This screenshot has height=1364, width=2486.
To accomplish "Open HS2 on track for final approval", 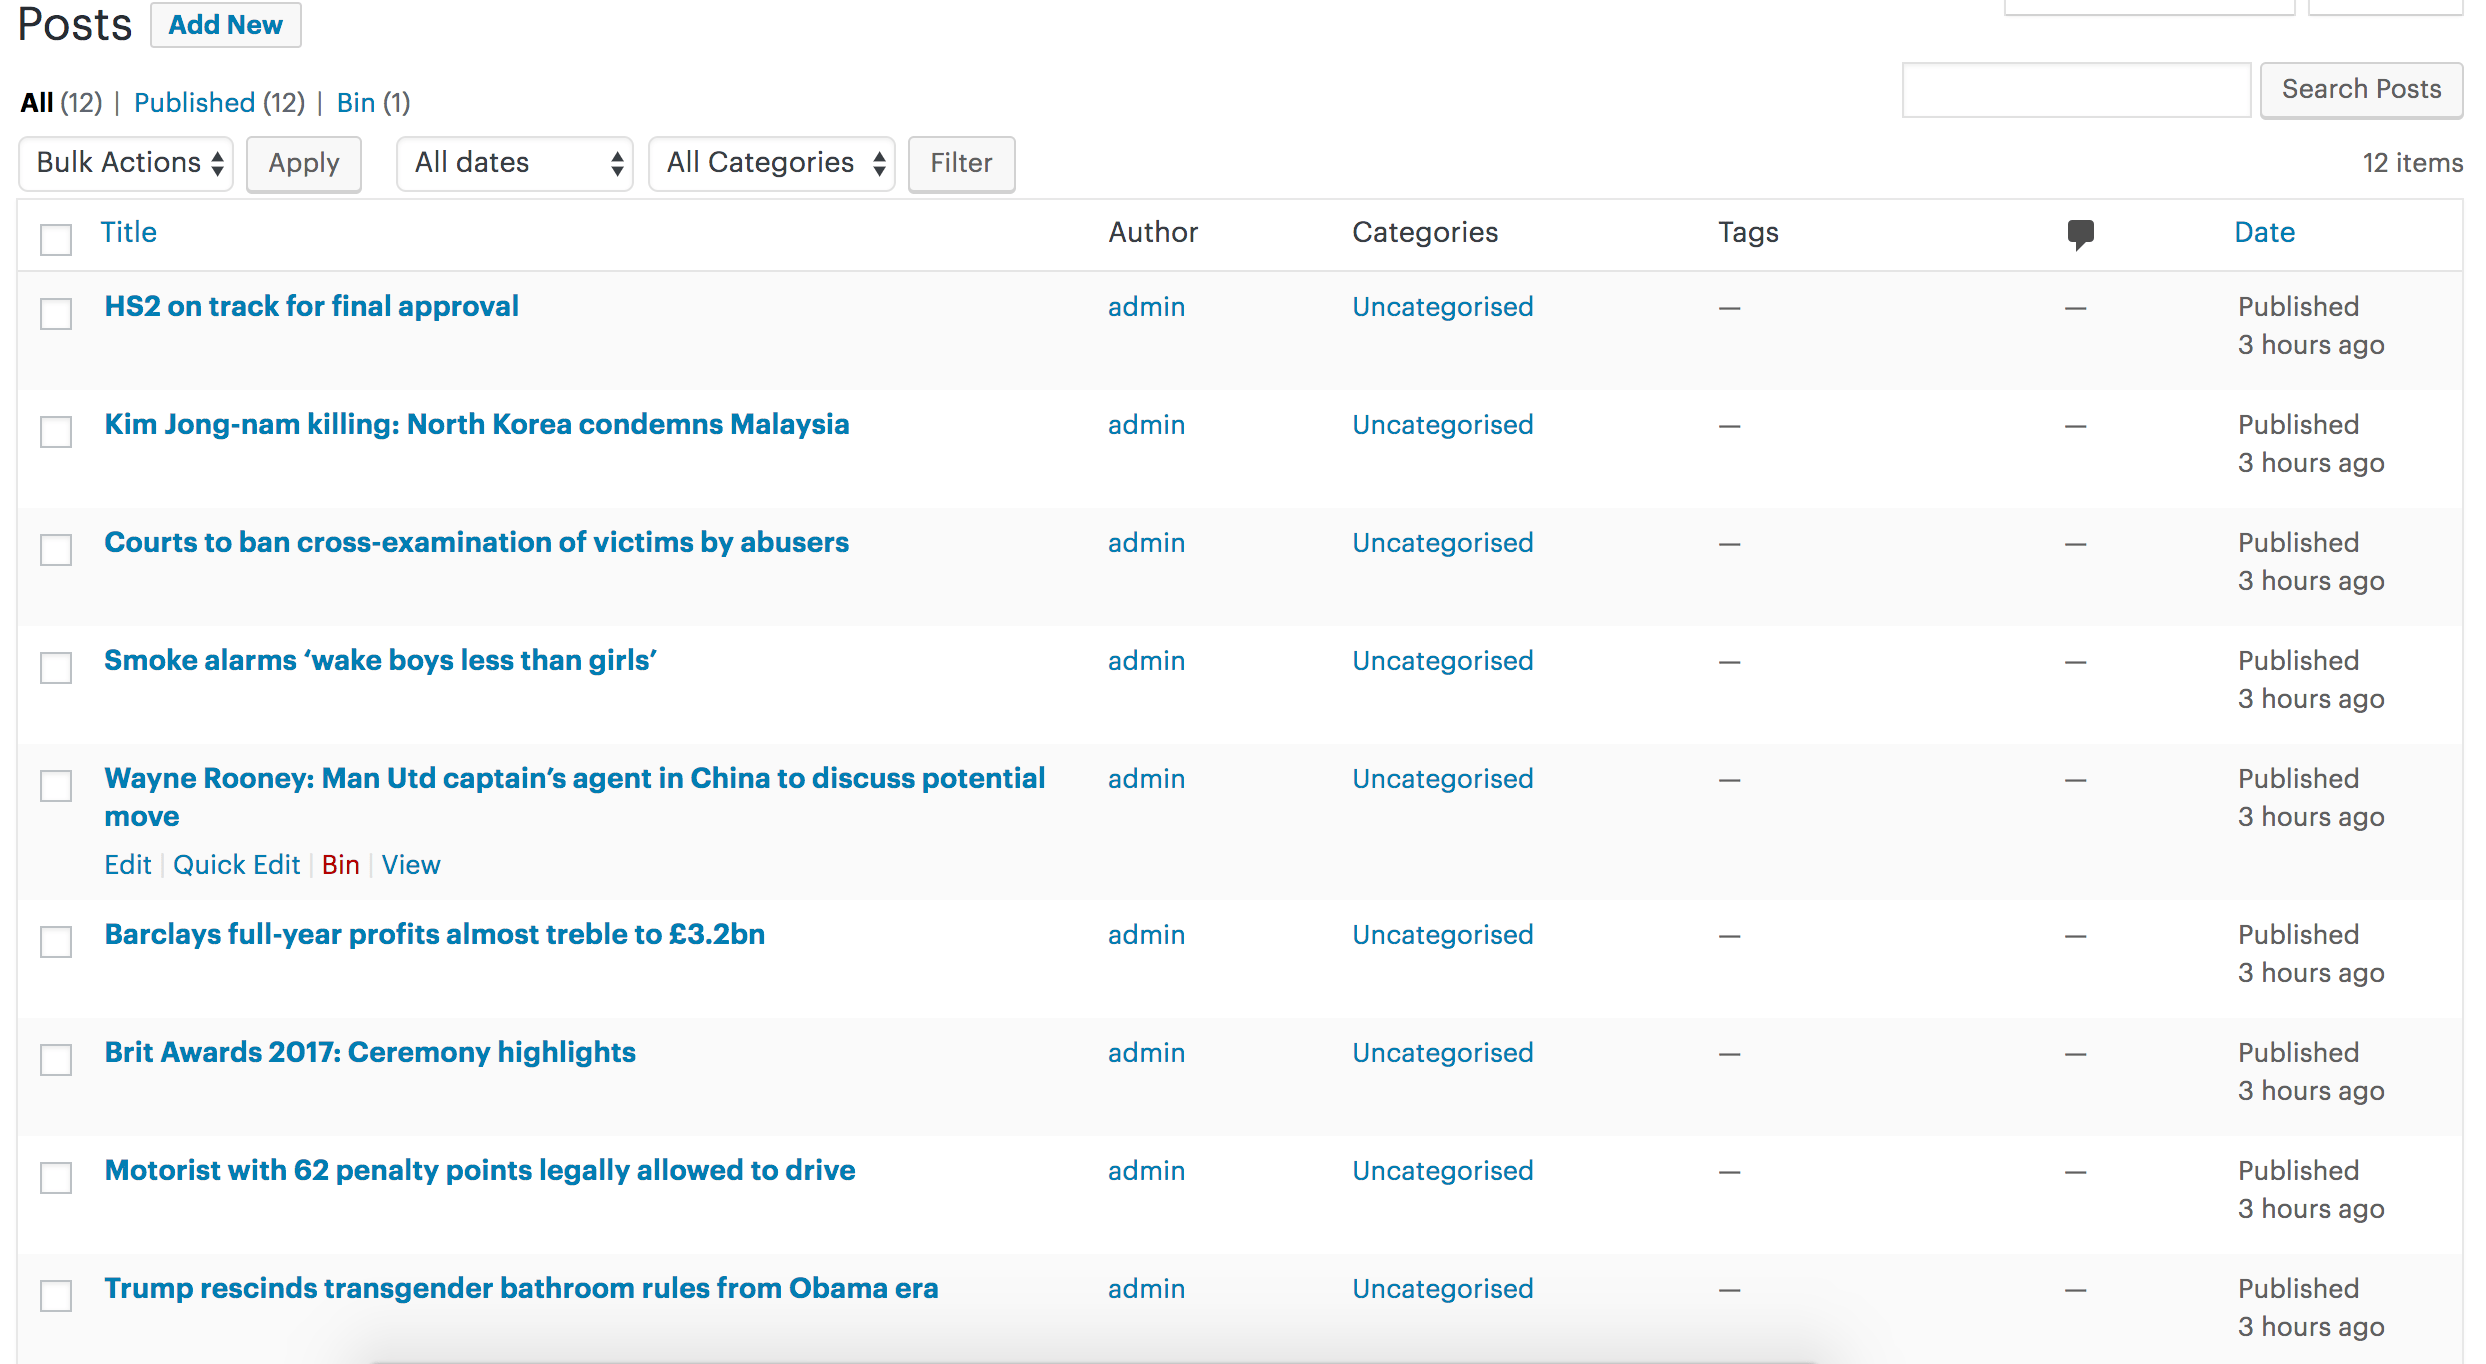I will pos(311,306).
